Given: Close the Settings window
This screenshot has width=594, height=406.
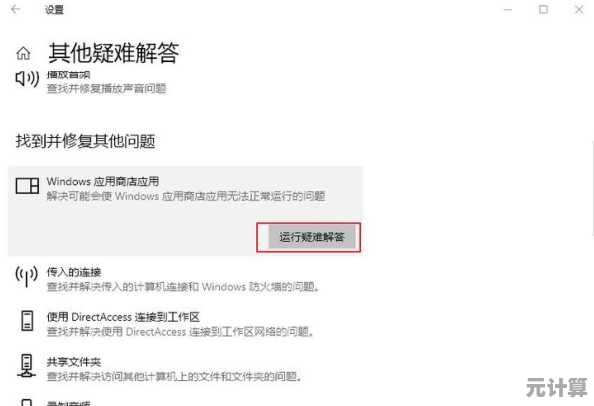Looking at the screenshot, I should pyautogui.click(x=579, y=9).
